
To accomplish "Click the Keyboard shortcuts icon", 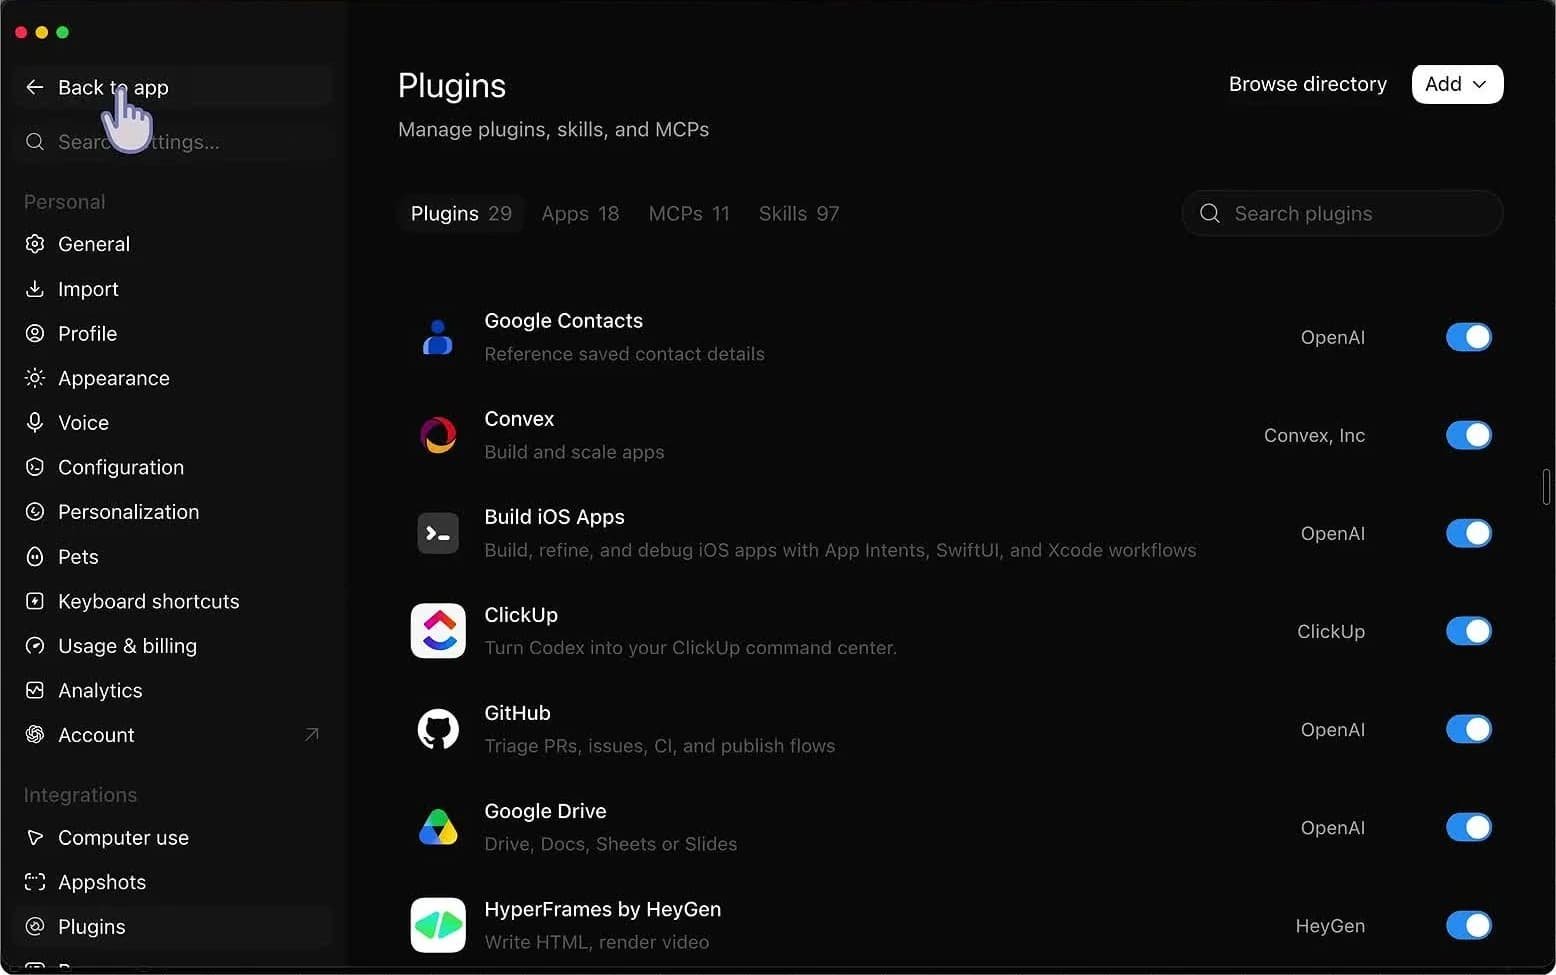I will [35, 601].
